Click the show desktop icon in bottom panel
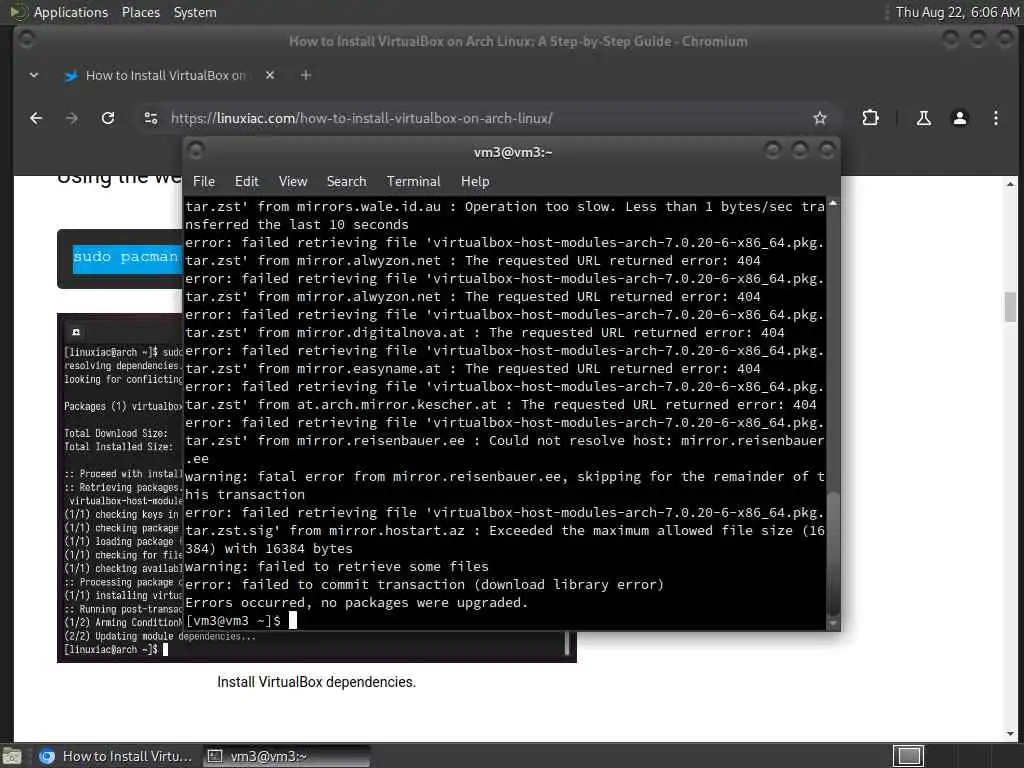The image size is (1024, 768). [12, 757]
